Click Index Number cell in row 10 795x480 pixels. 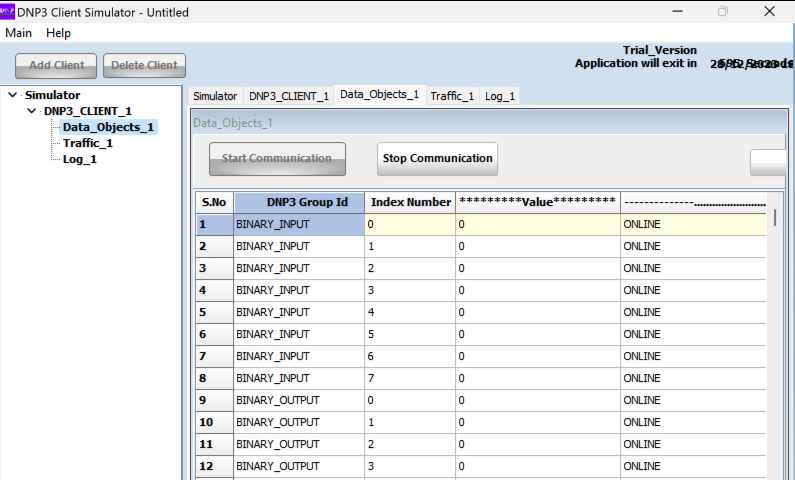click(410, 422)
